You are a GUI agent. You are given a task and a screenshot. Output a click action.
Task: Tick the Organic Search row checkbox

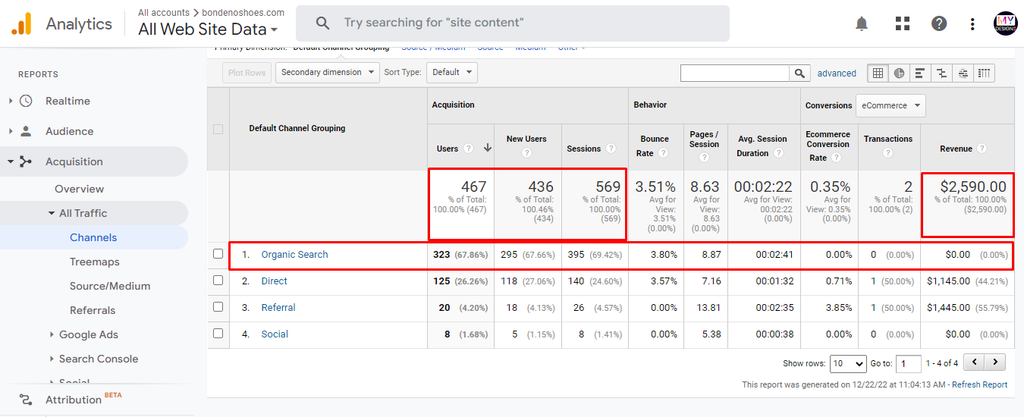pos(218,255)
